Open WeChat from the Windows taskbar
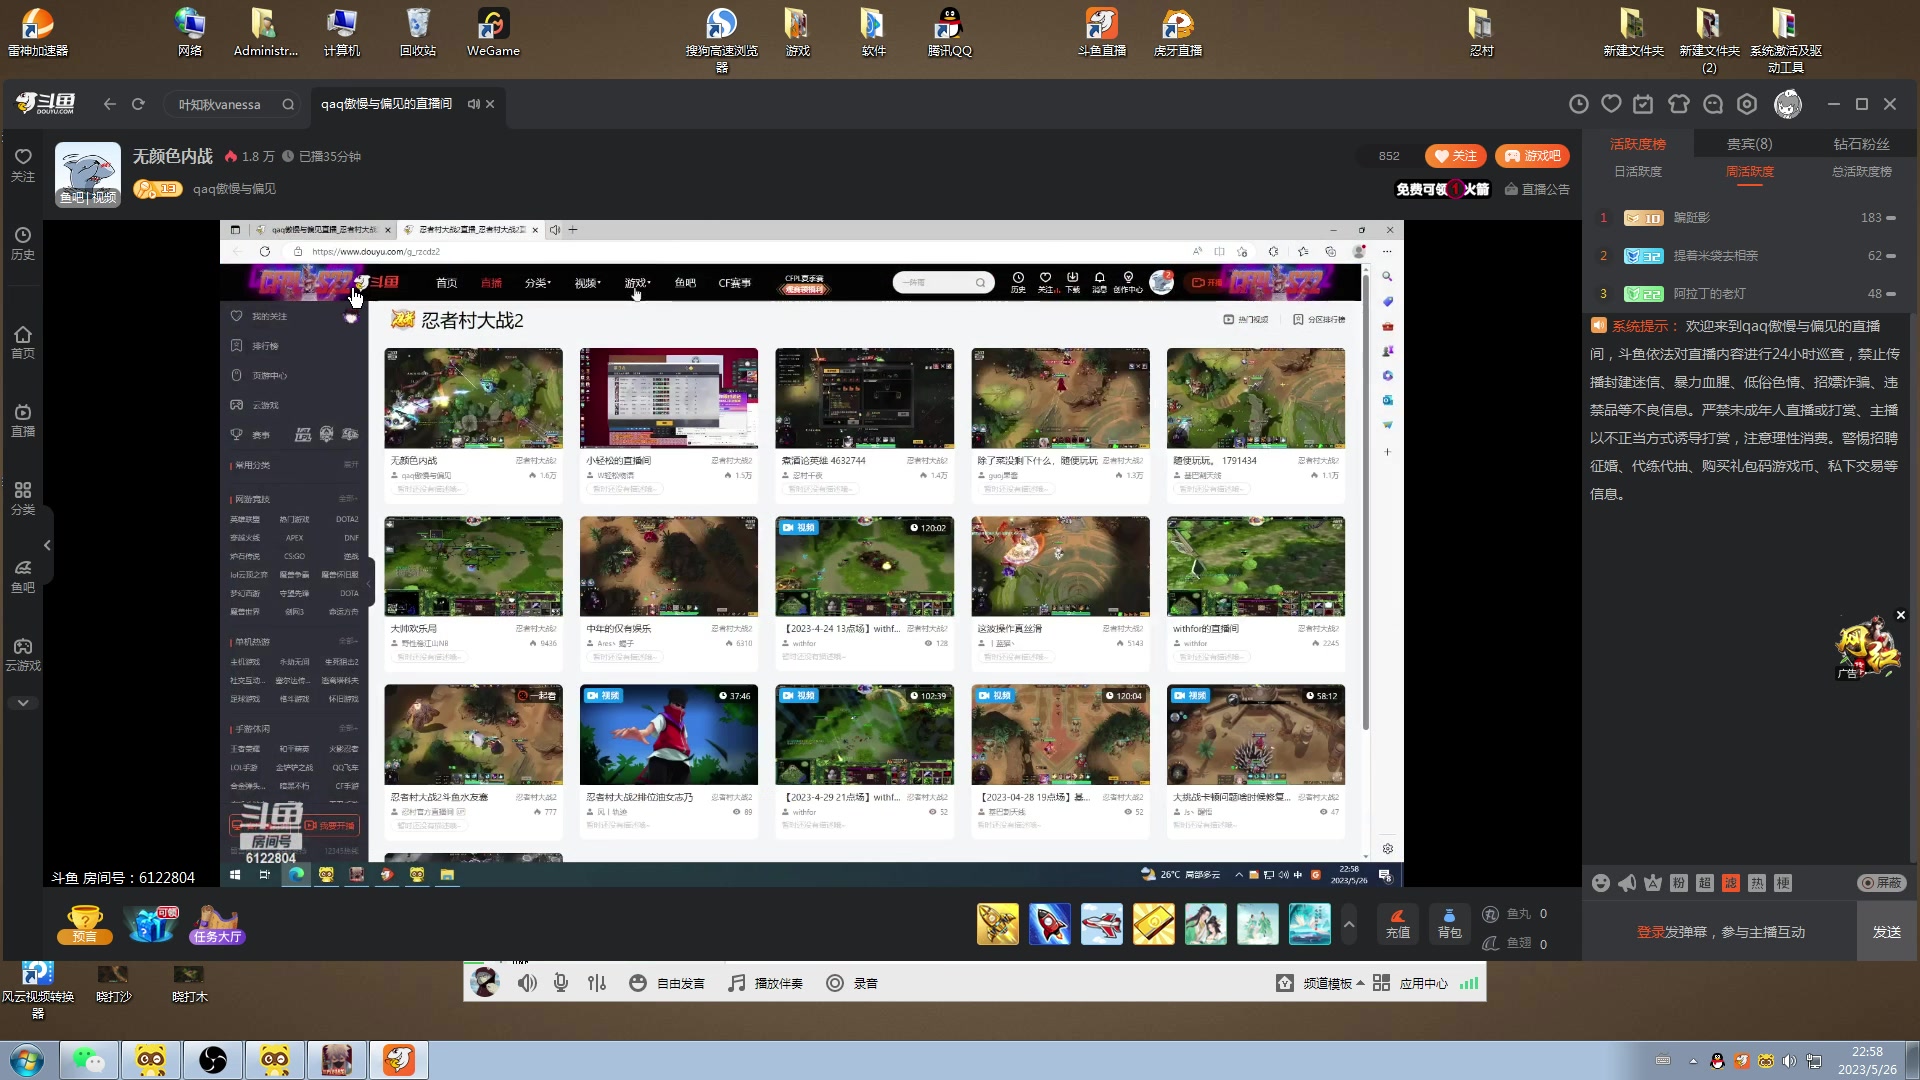Screen dimensions: 1920x1080 pos(89,1060)
